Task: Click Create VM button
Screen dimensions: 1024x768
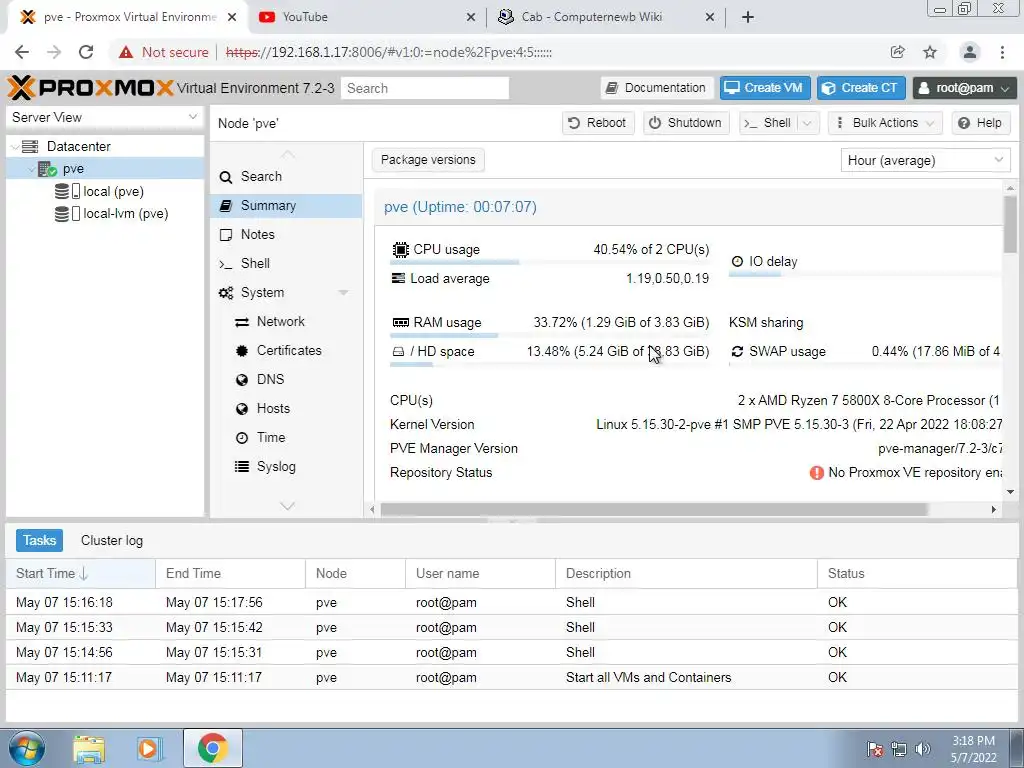Action: tap(765, 88)
